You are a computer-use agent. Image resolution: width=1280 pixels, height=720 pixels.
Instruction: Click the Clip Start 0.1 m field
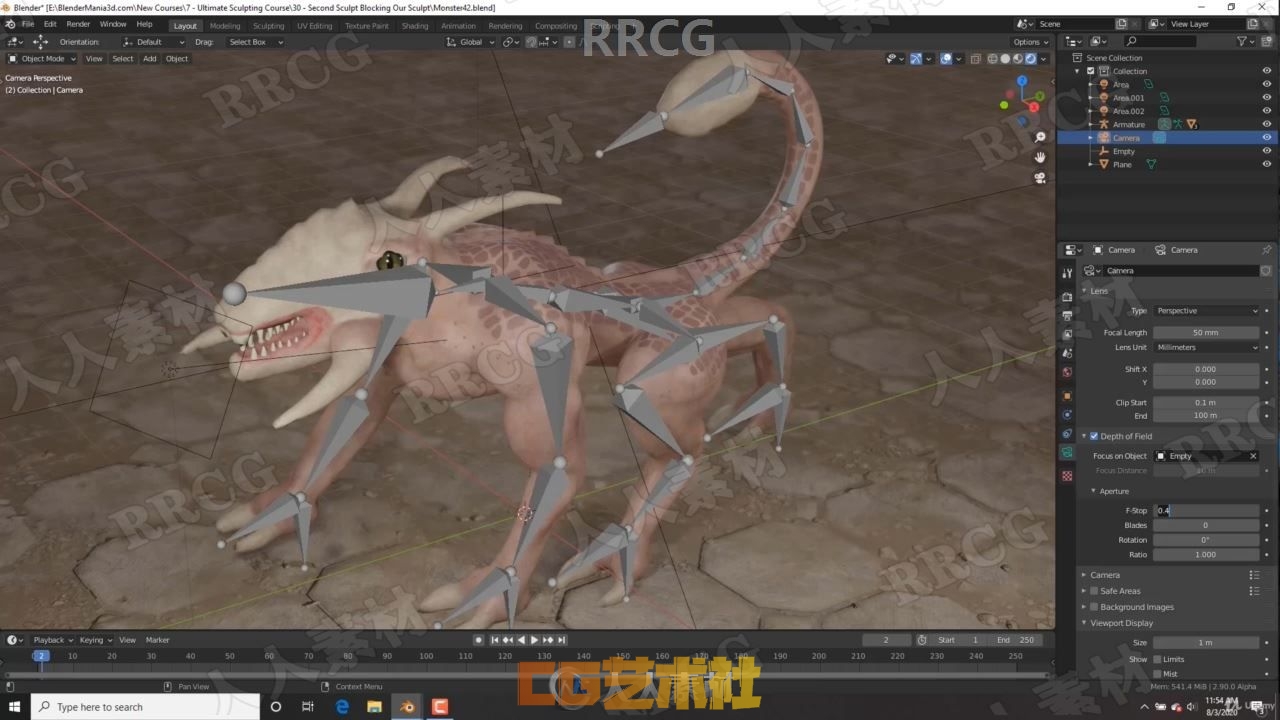point(1206,402)
